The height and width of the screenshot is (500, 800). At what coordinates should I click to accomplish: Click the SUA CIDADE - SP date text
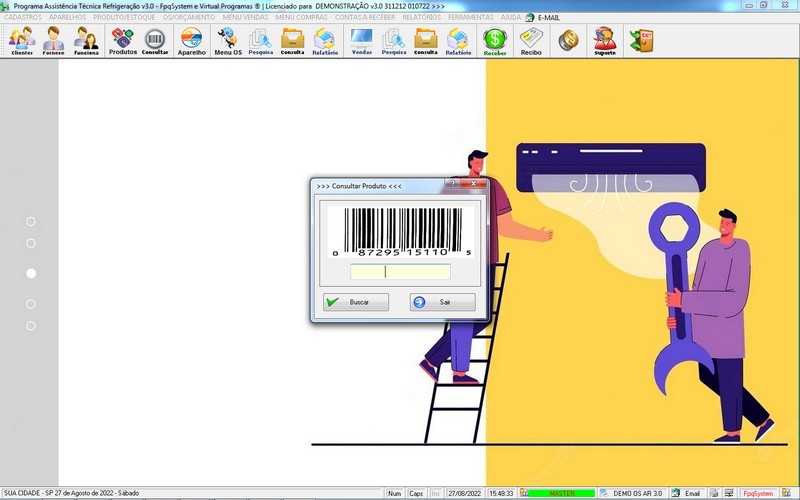[71, 493]
